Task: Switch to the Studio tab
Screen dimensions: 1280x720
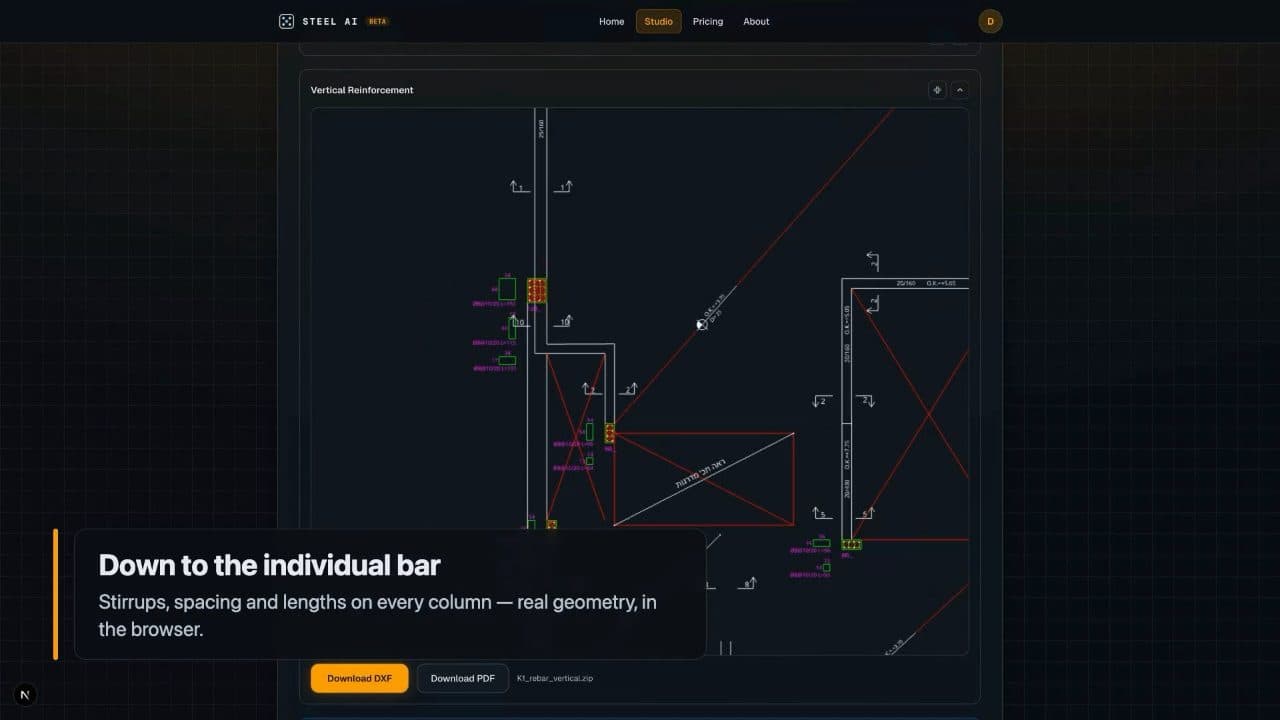Action: click(659, 21)
